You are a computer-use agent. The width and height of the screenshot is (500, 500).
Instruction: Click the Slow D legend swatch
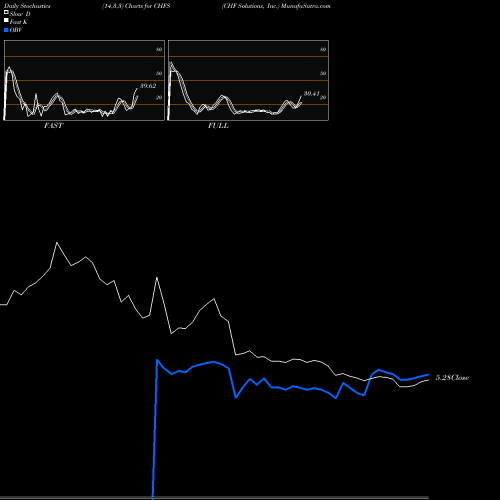6,12
